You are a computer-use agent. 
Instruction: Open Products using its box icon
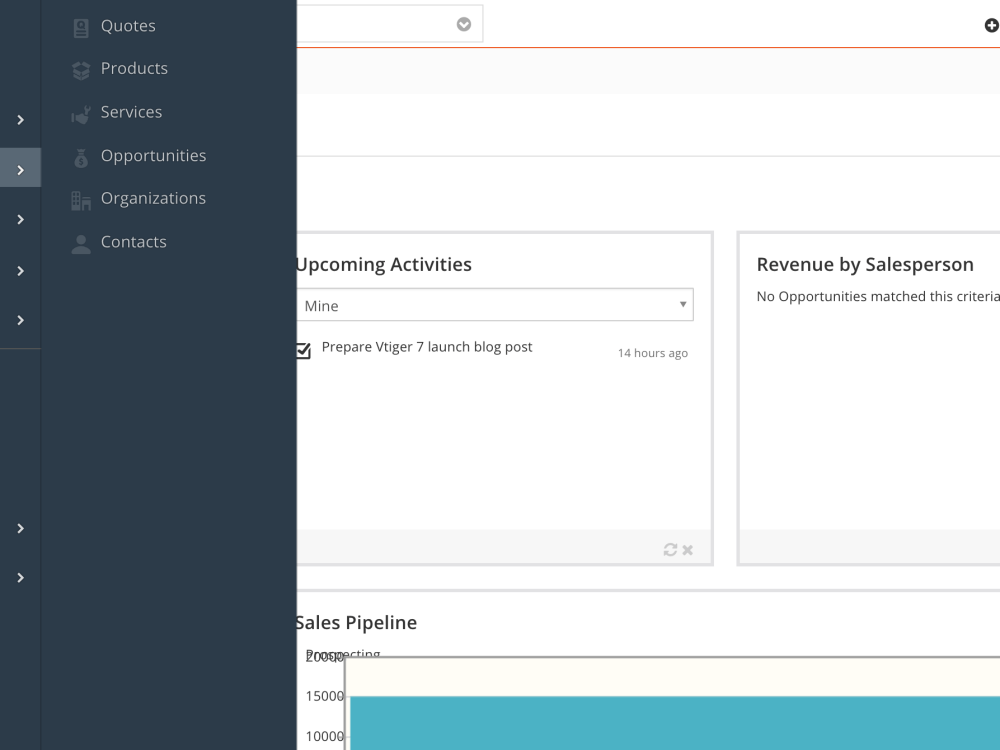coord(80,69)
